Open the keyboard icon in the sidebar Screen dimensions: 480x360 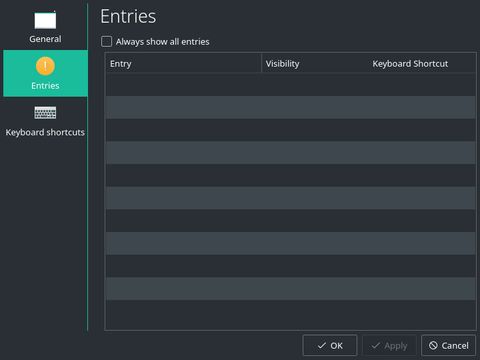(x=45, y=113)
